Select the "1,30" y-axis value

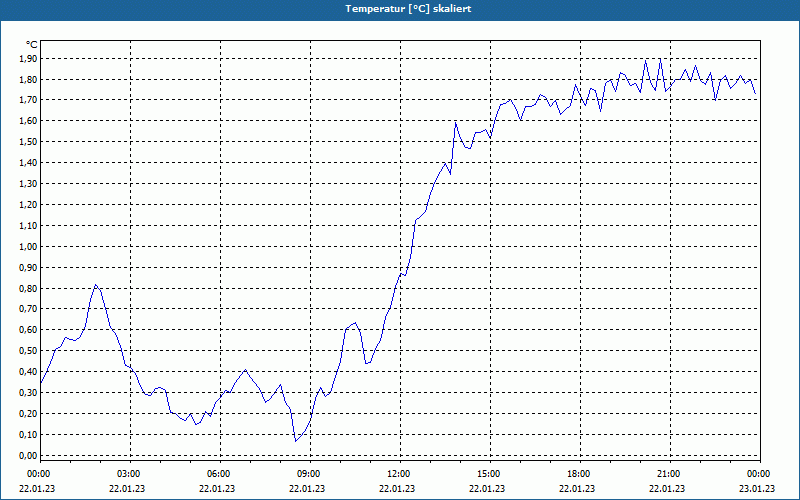tap(30, 183)
